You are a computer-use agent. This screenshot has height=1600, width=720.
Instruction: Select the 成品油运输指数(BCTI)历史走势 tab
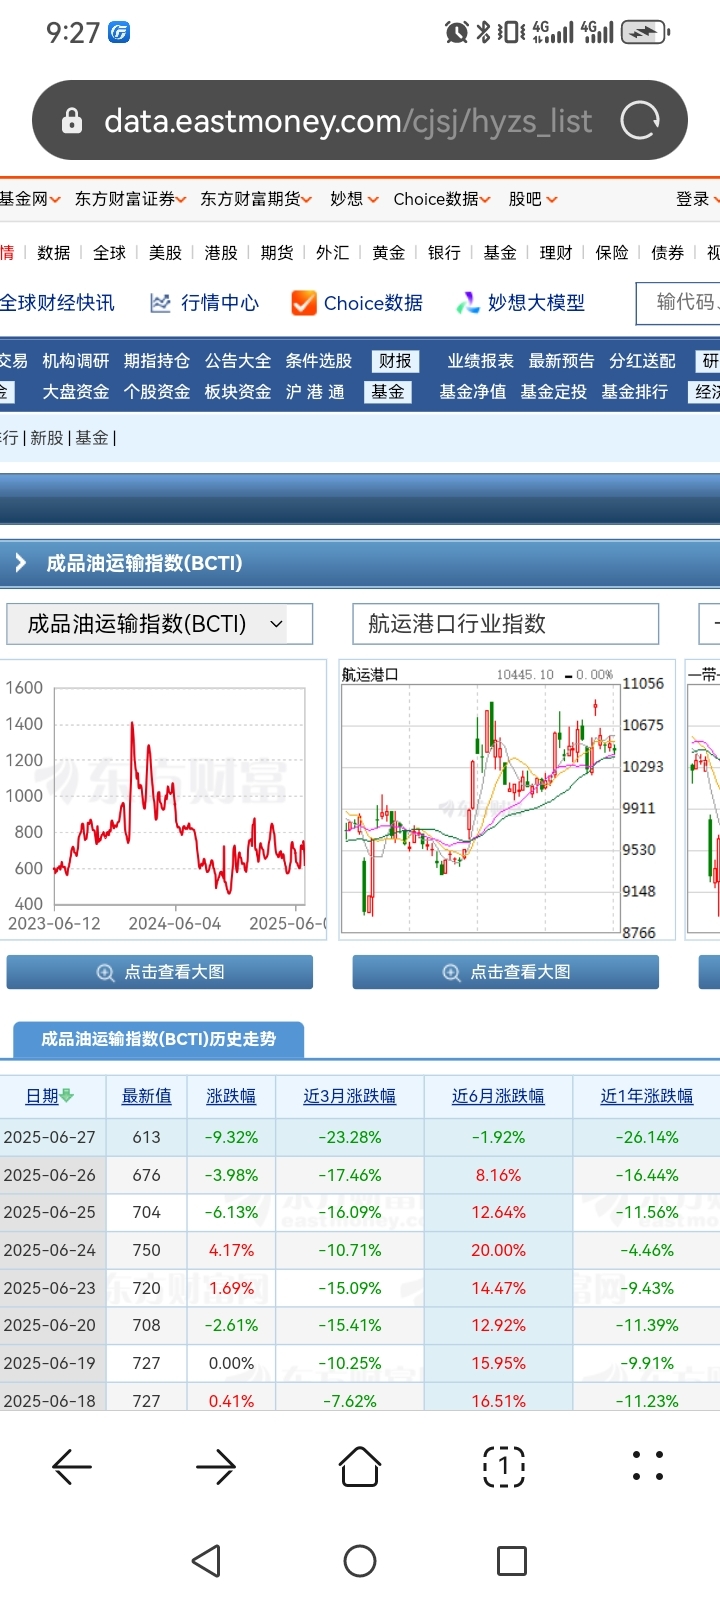(x=158, y=1039)
